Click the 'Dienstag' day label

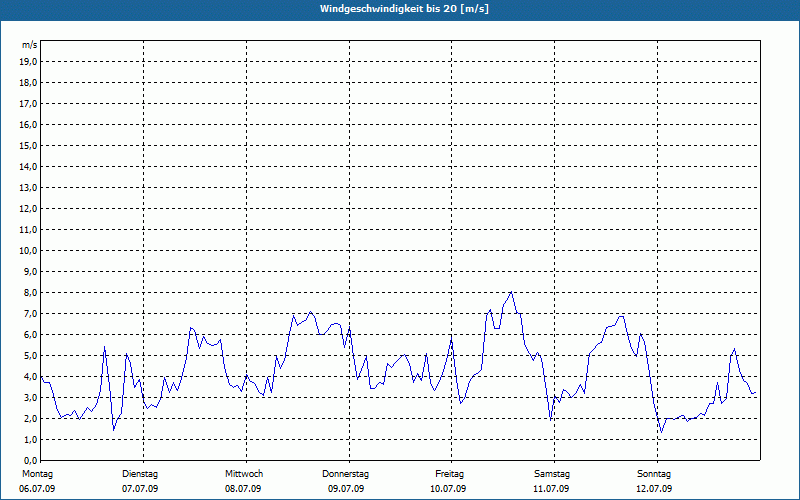coord(140,474)
